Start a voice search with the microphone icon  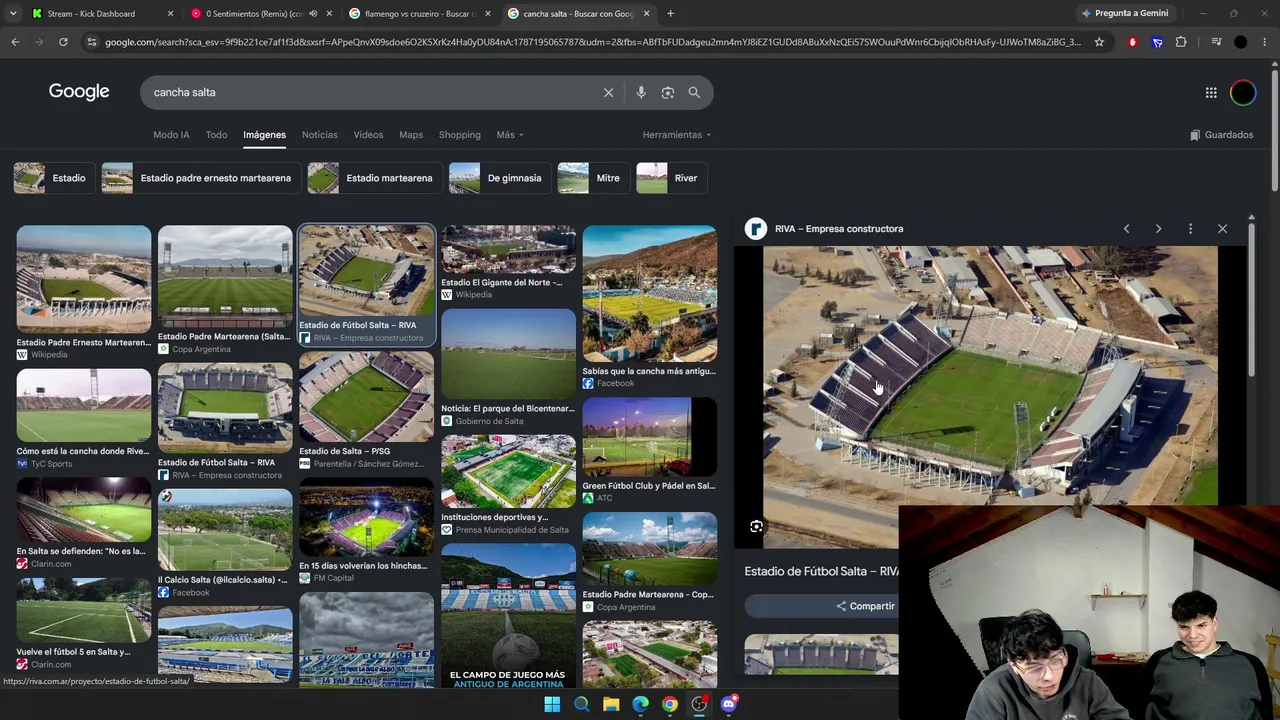point(641,92)
